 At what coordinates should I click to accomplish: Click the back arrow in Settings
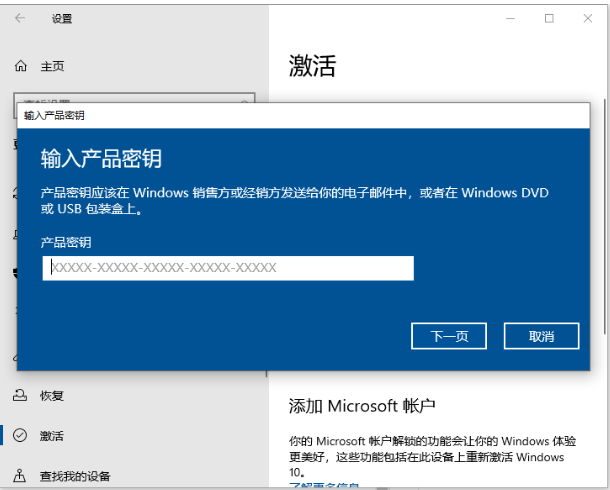point(22,19)
